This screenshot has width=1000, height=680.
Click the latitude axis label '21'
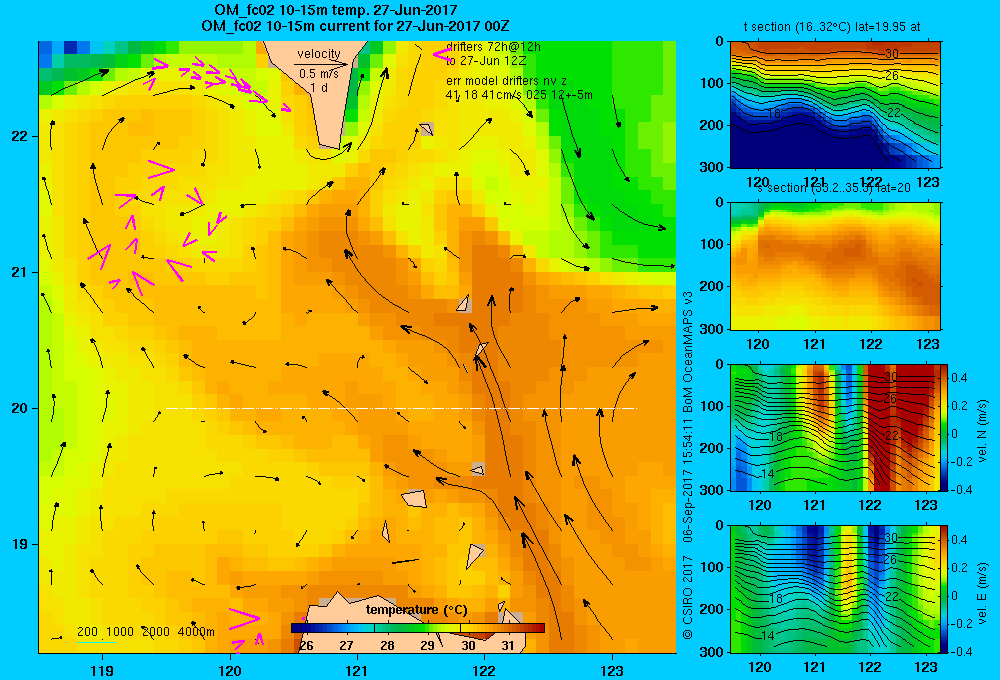20,272
